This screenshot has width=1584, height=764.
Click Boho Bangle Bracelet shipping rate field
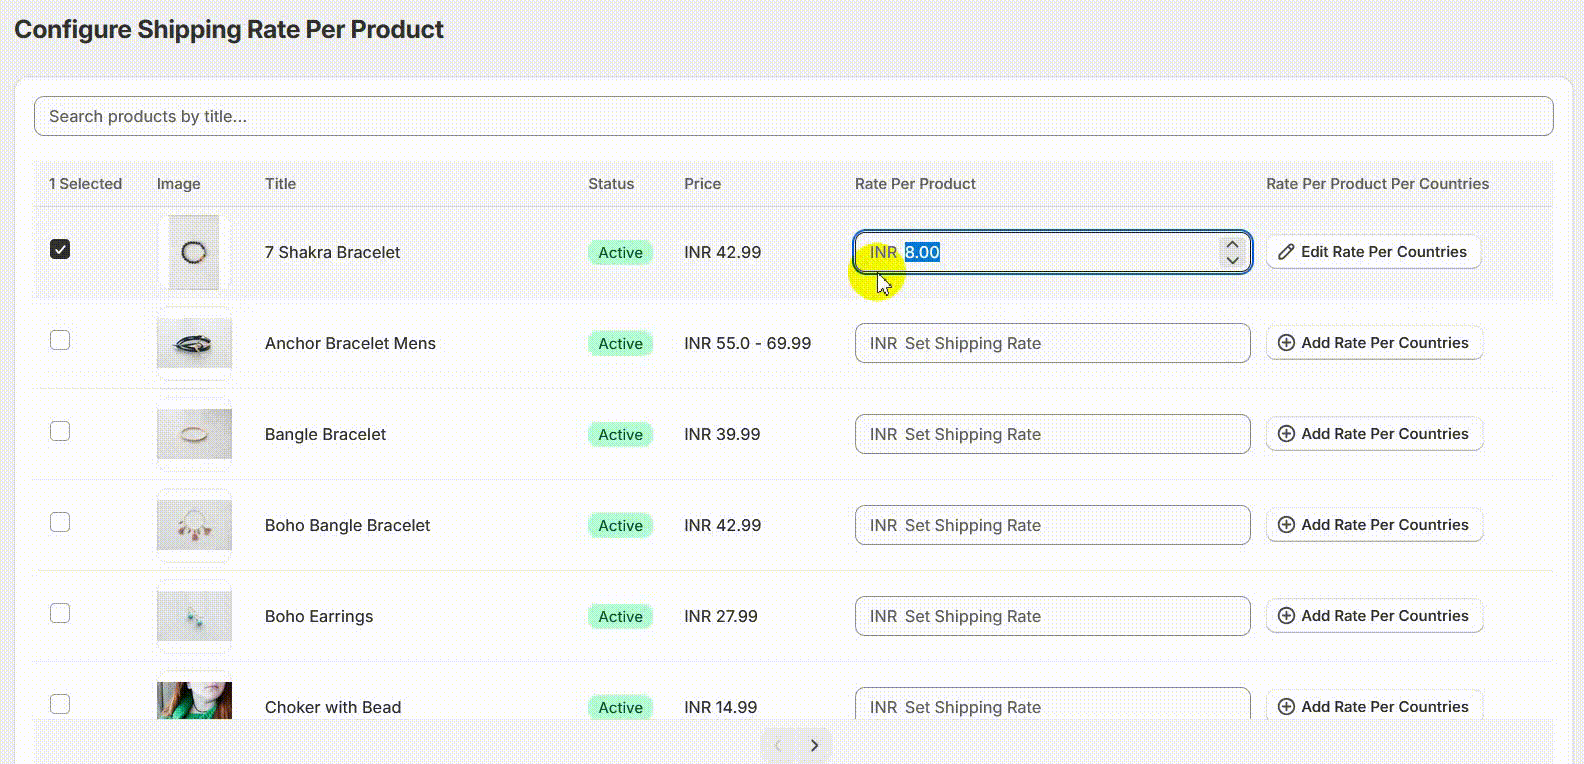click(1052, 525)
